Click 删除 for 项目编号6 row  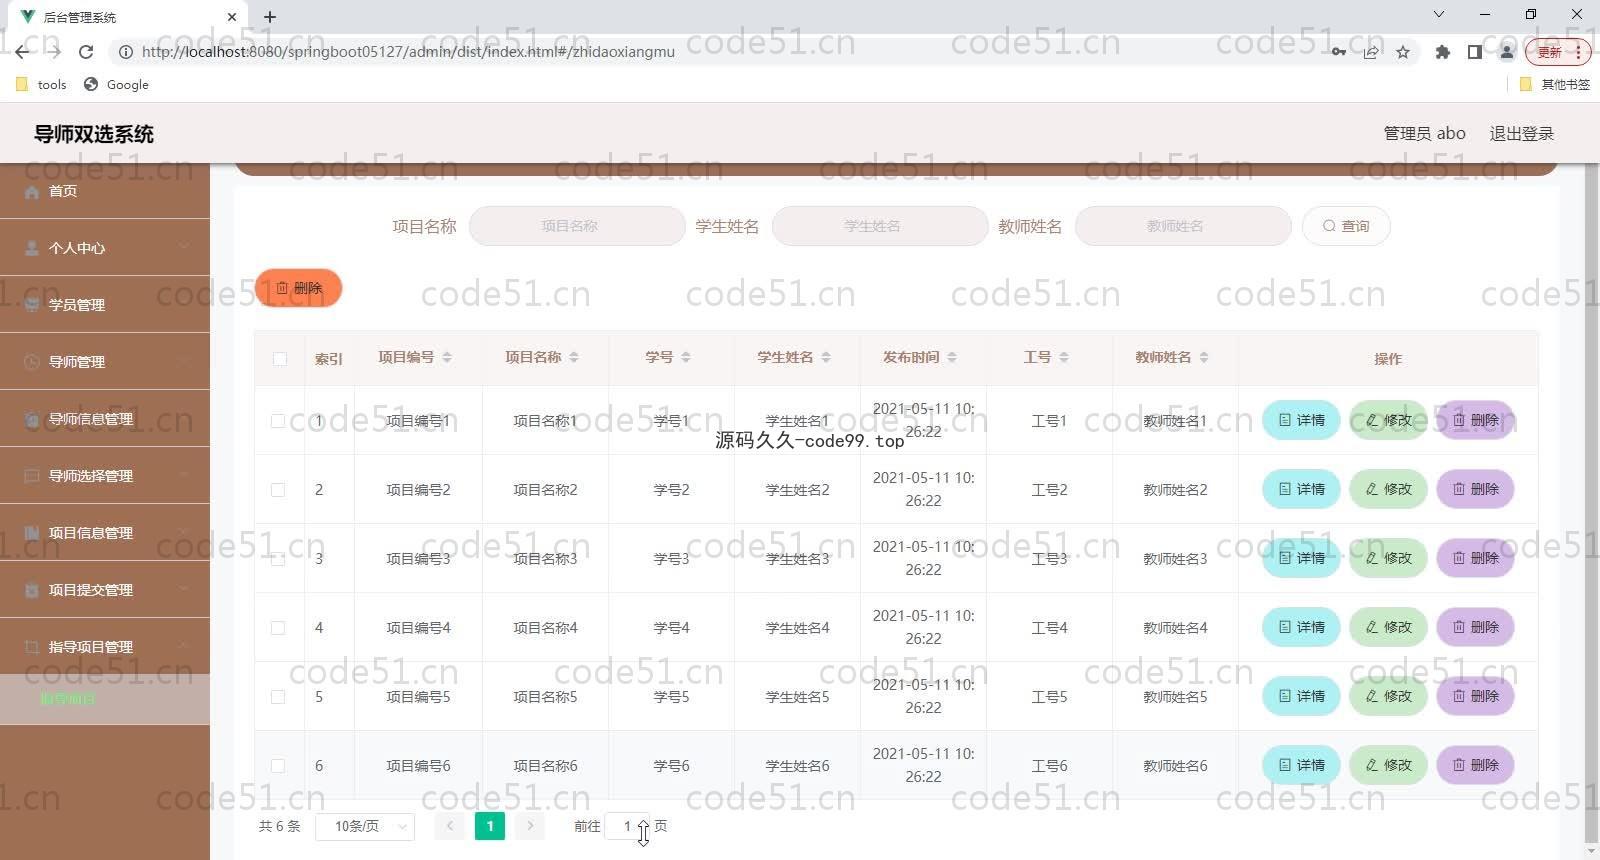click(x=1475, y=765)
